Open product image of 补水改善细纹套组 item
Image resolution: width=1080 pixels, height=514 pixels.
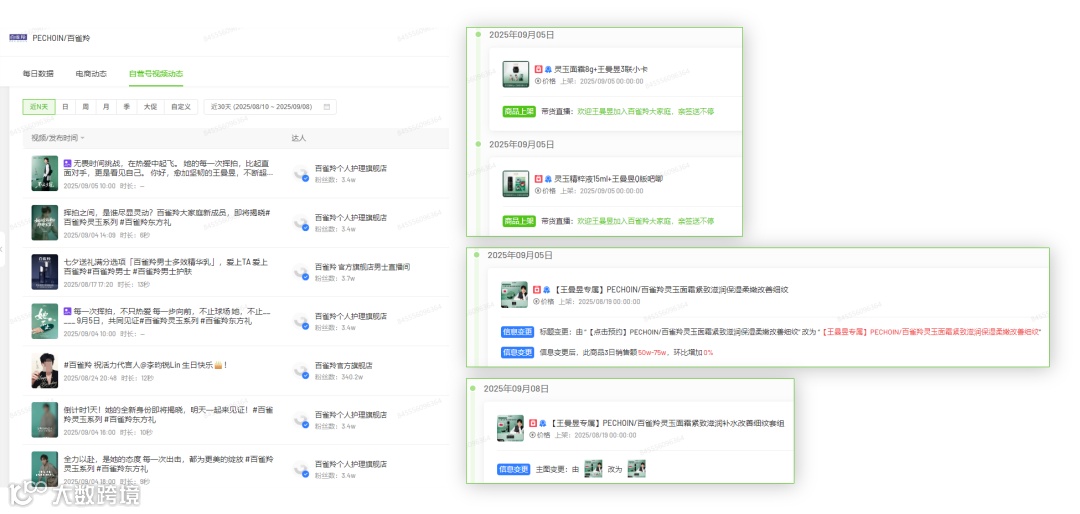coord(510,429)
